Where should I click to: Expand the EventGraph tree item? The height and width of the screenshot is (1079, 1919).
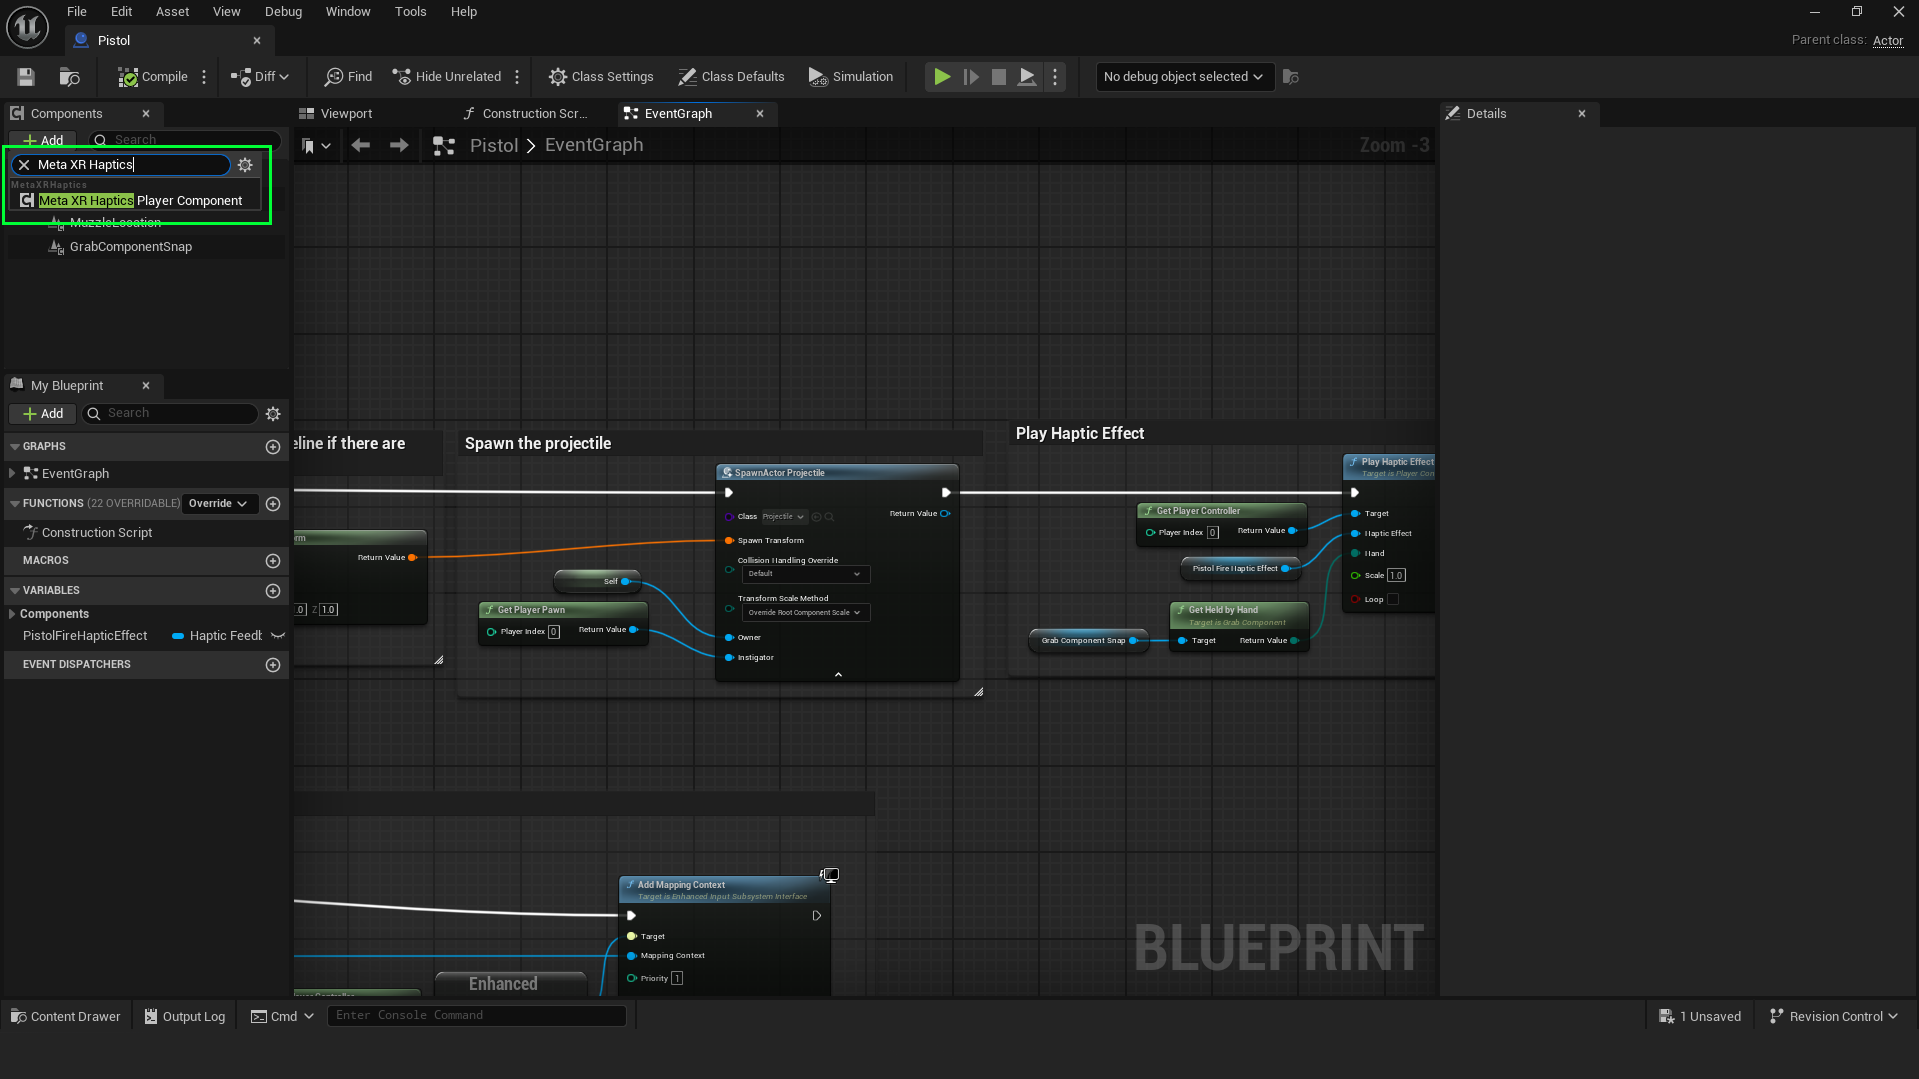[12, 474]
